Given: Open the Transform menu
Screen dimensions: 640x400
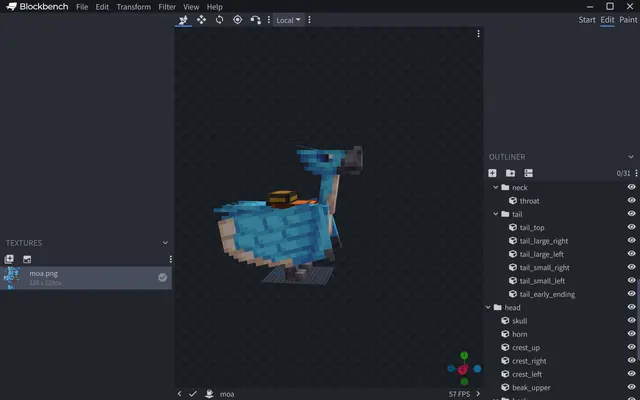Looking at the screenshot, I should (x=133, y=7).
